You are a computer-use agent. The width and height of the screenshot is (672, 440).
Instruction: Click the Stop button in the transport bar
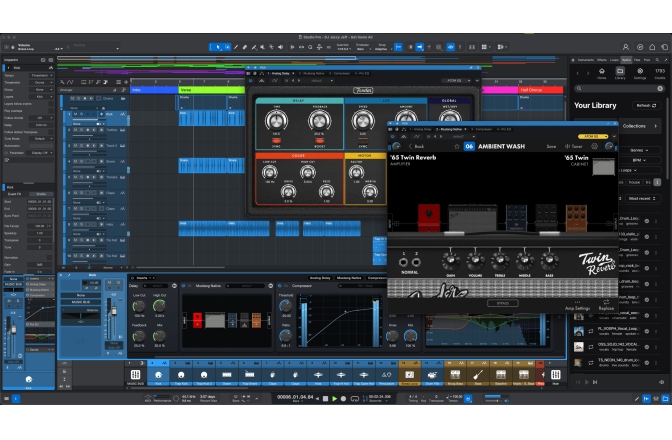[325, 398]
